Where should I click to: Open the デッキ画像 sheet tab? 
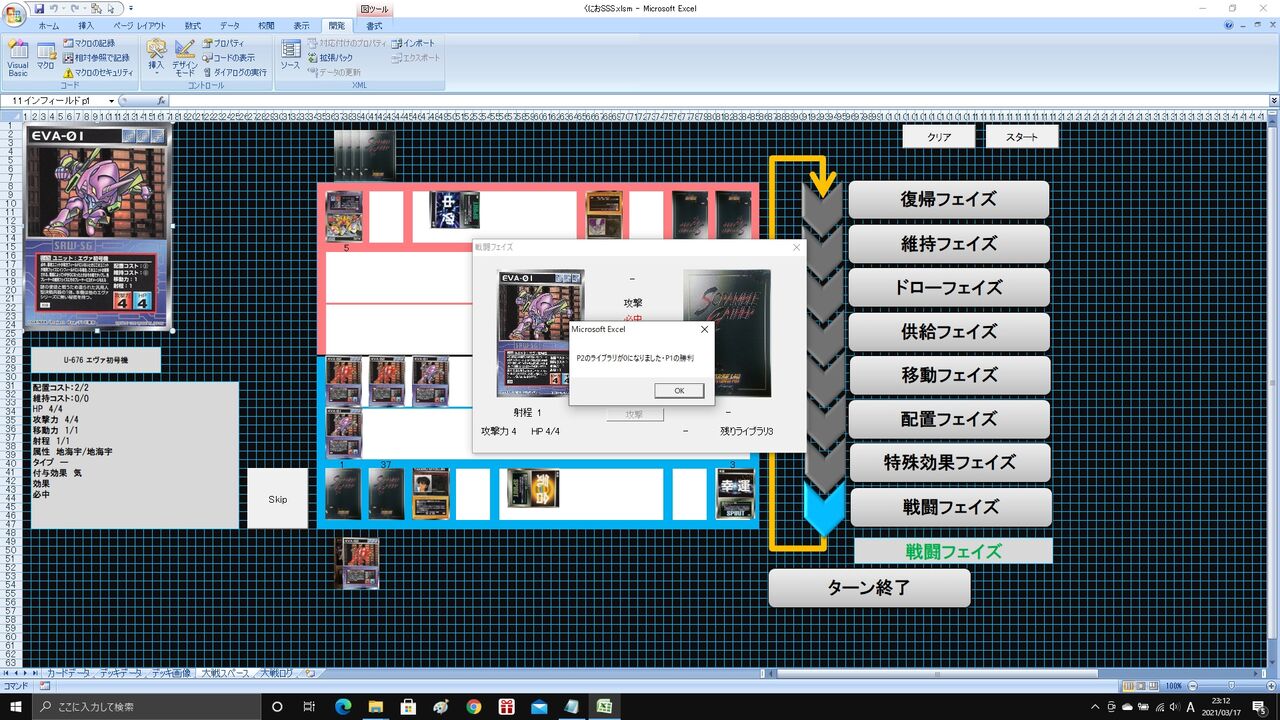171,673
